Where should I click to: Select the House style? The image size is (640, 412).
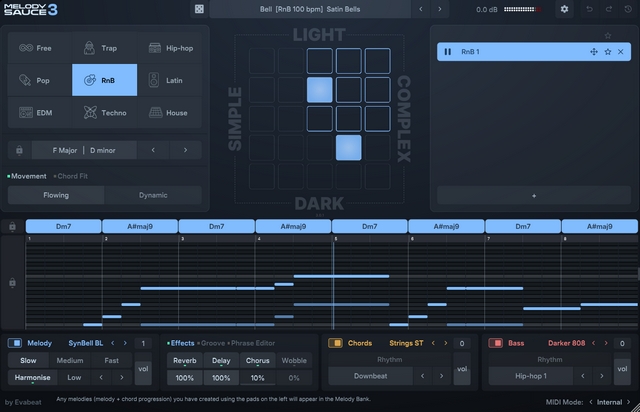click(169, 112)
